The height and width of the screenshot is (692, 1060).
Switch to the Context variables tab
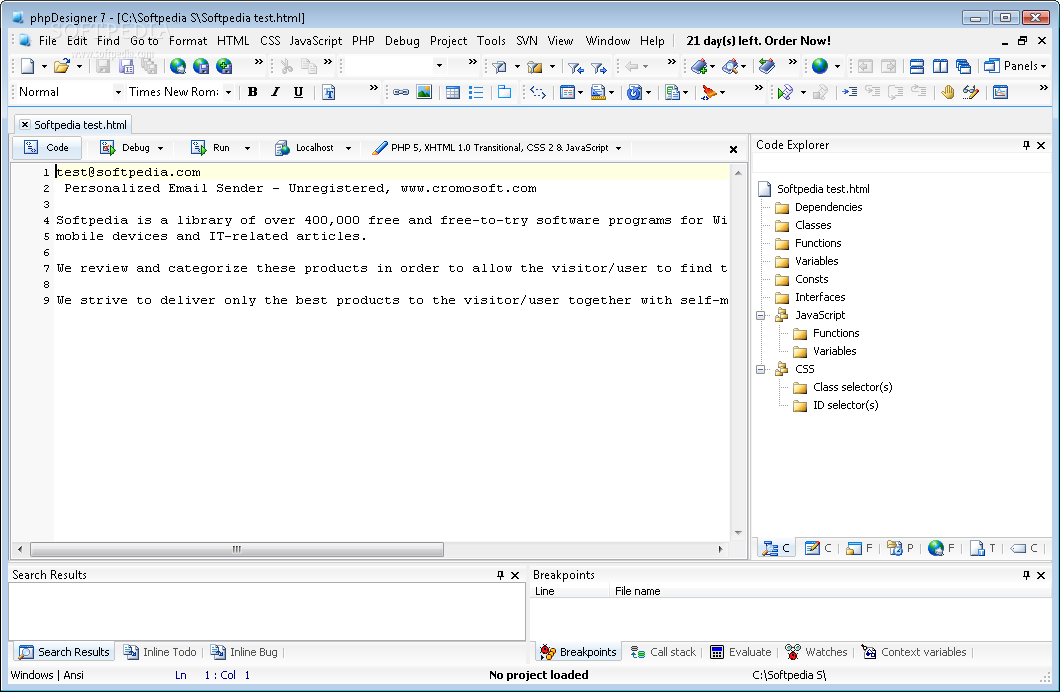tap(914, 652)
